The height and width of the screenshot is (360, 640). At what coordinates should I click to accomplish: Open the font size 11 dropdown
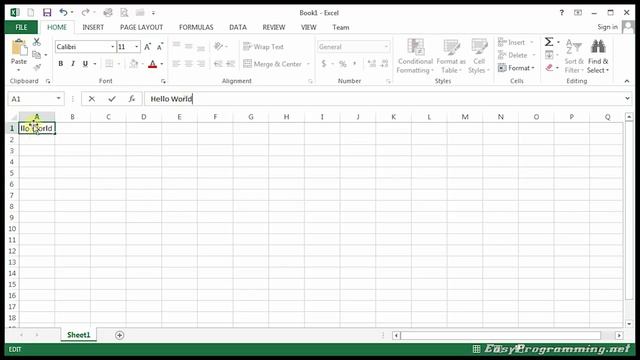tap(137, 47)
